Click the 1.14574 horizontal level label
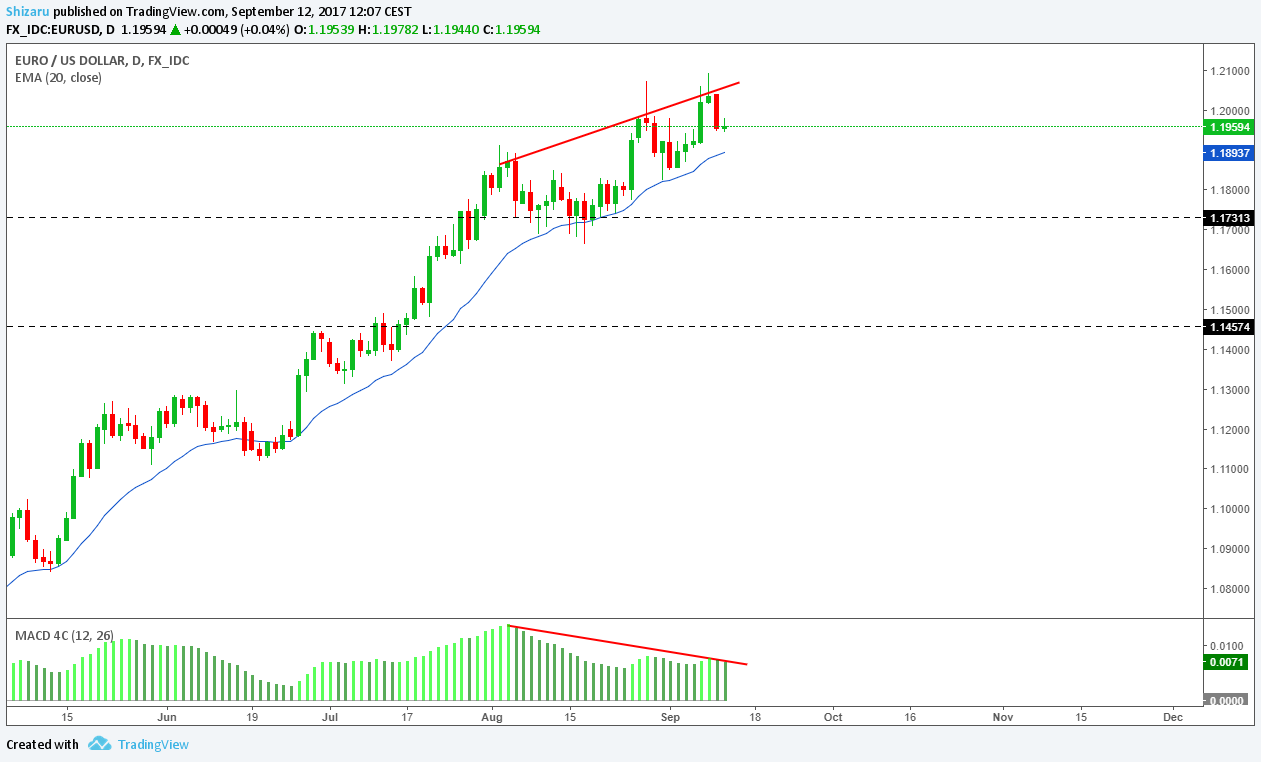This screenshot has height=762, width=1261. (1229, 326)
